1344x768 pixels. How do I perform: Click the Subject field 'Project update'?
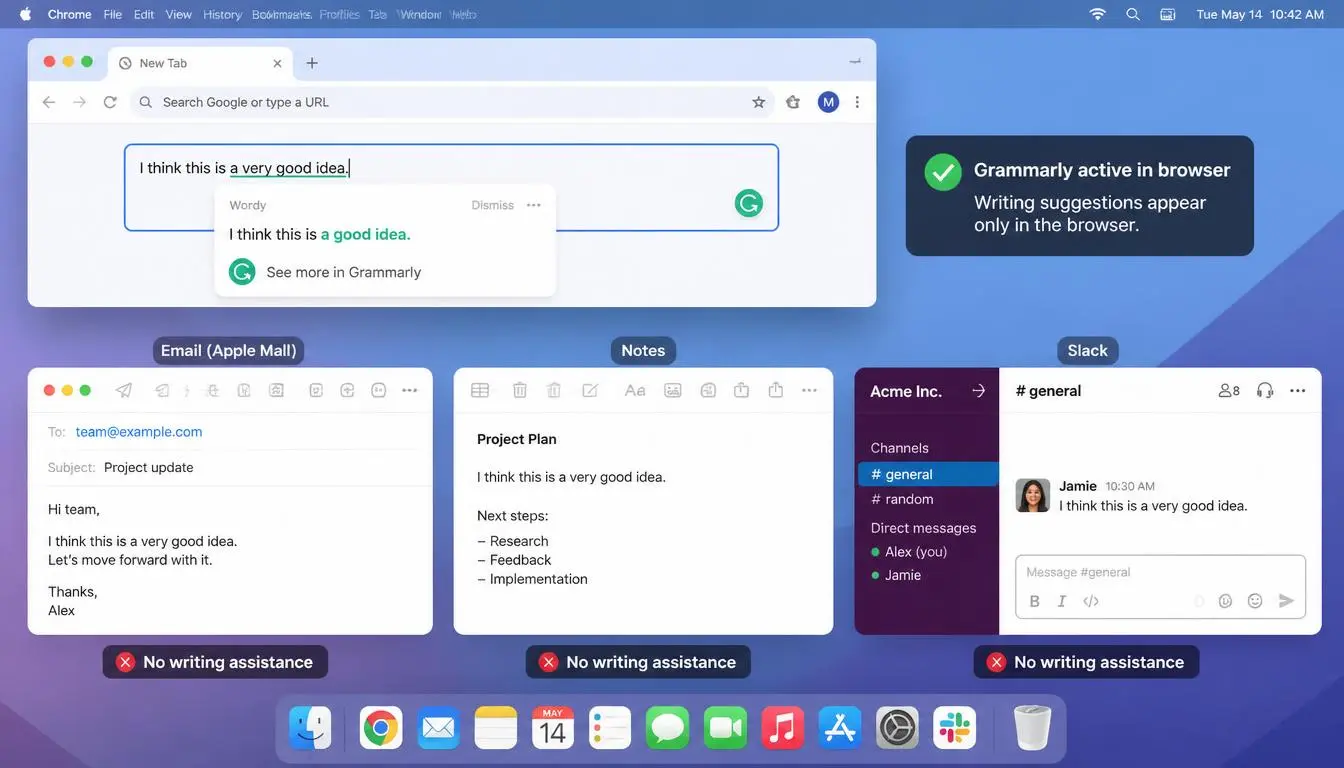point(149,467)
